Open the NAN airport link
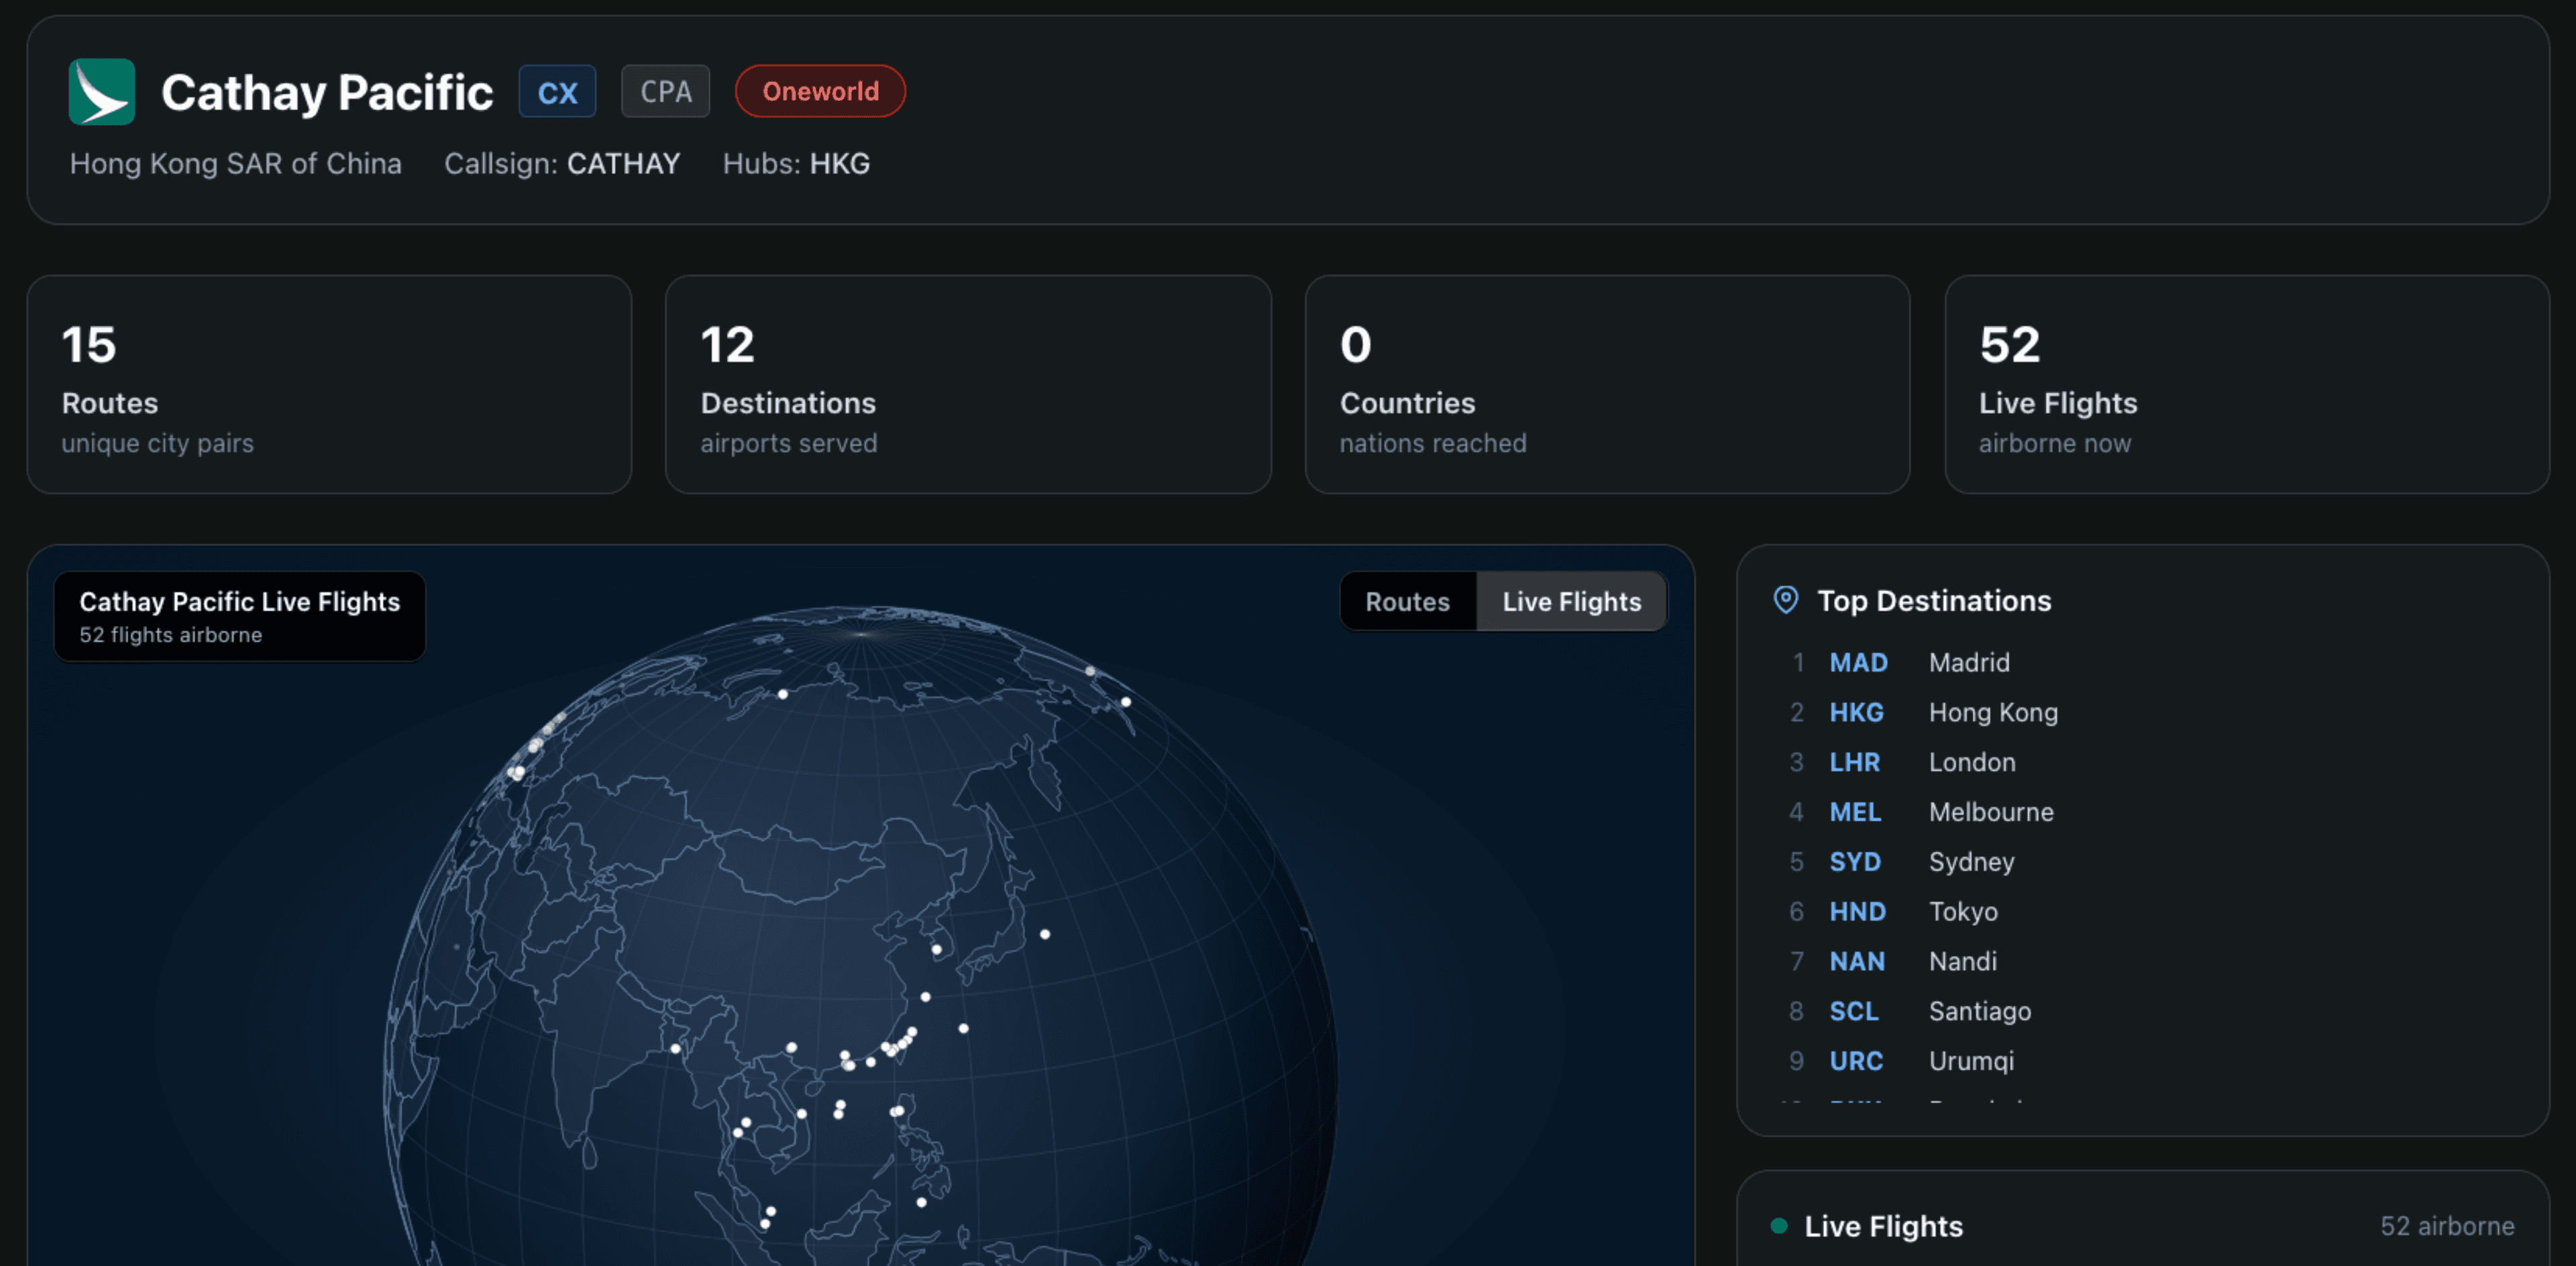This screenshot has width=2576, height=1266. pos(1857,961)
